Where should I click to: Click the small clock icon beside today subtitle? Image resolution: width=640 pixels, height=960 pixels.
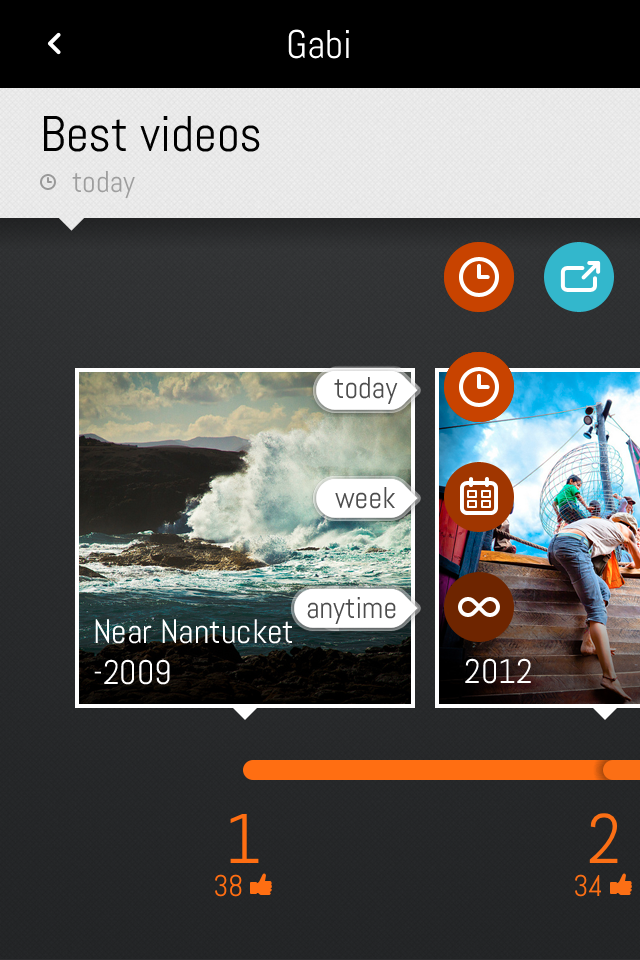[48, 182]
